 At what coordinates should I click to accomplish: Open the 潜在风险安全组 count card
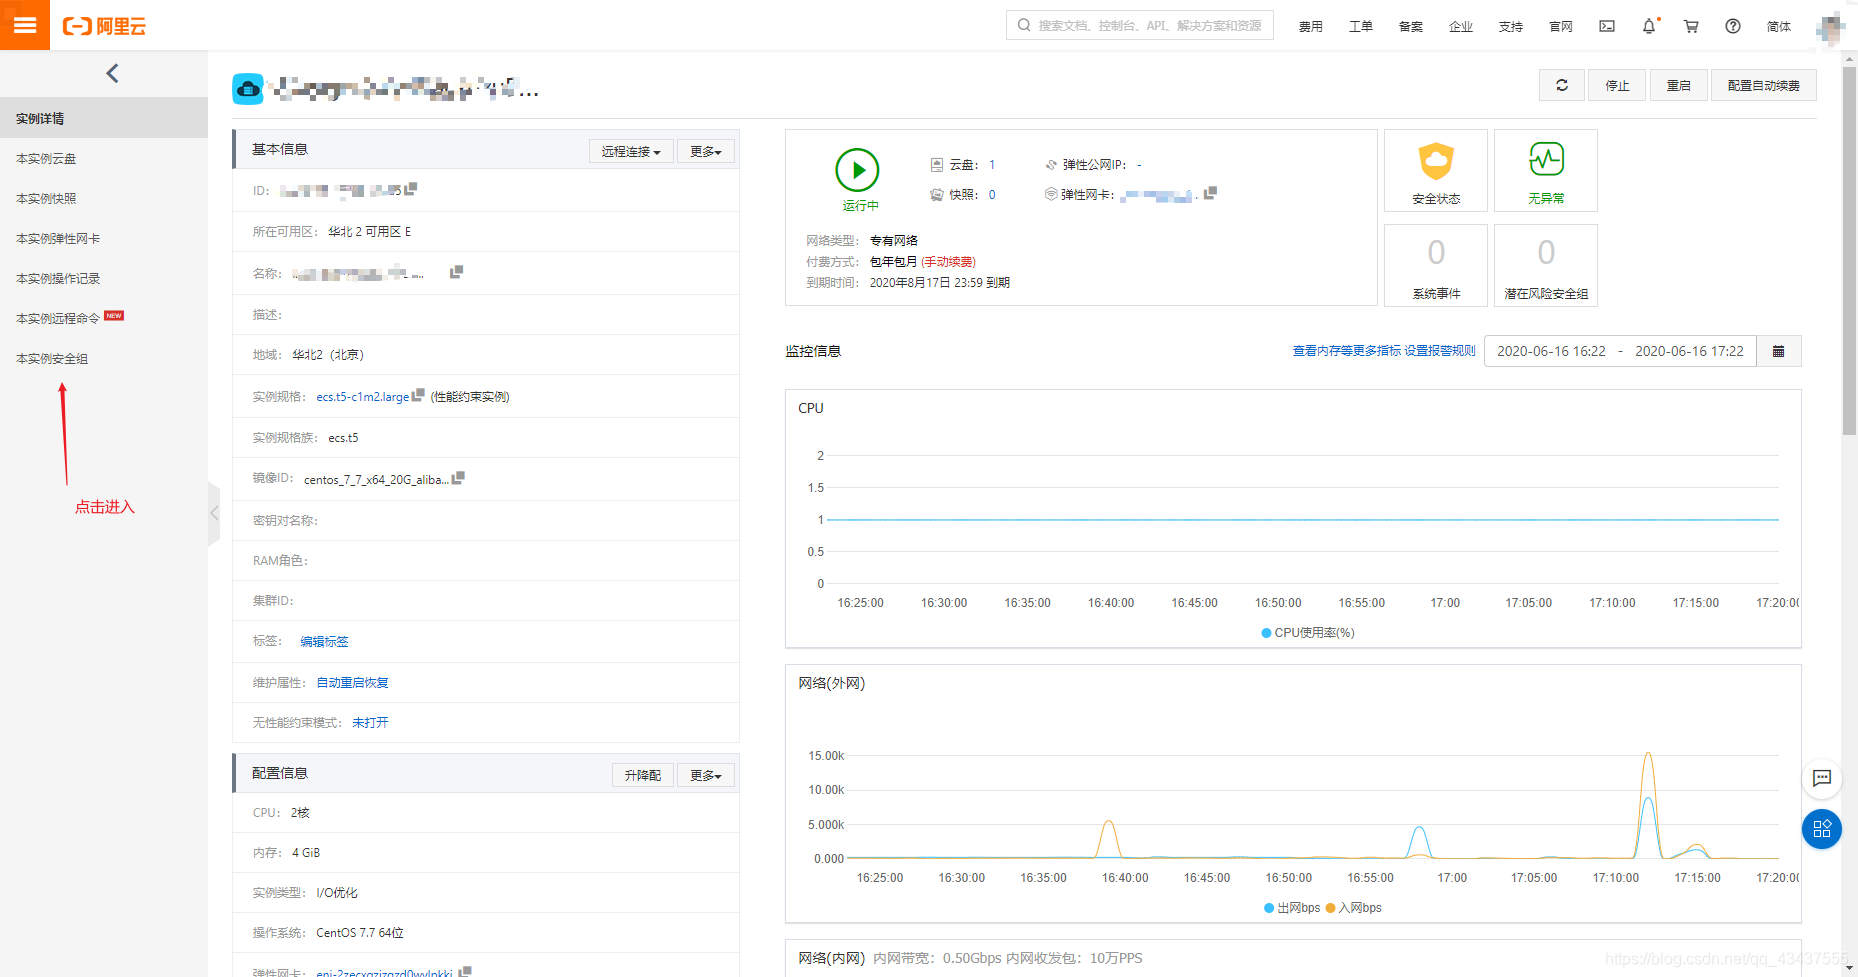[1546, 265]
